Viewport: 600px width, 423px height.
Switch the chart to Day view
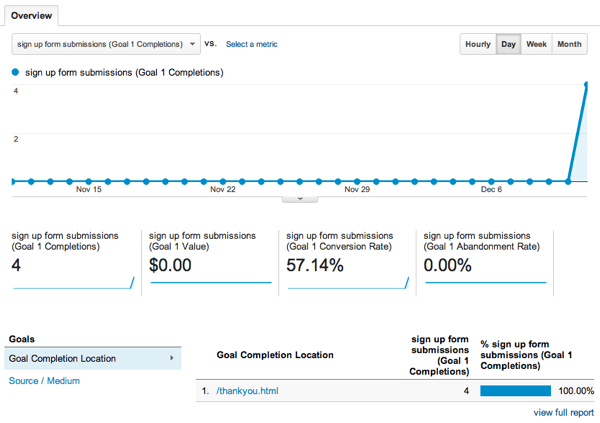509,44
